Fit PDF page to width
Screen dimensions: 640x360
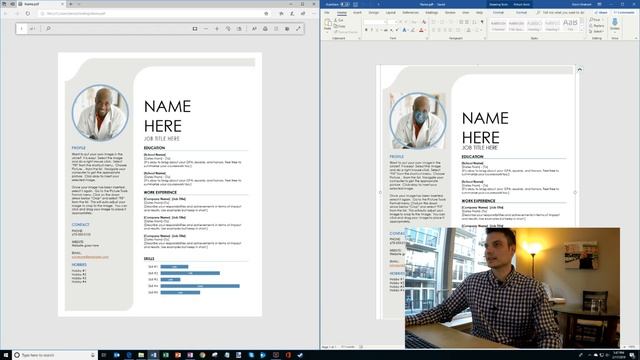click(195, 29)
